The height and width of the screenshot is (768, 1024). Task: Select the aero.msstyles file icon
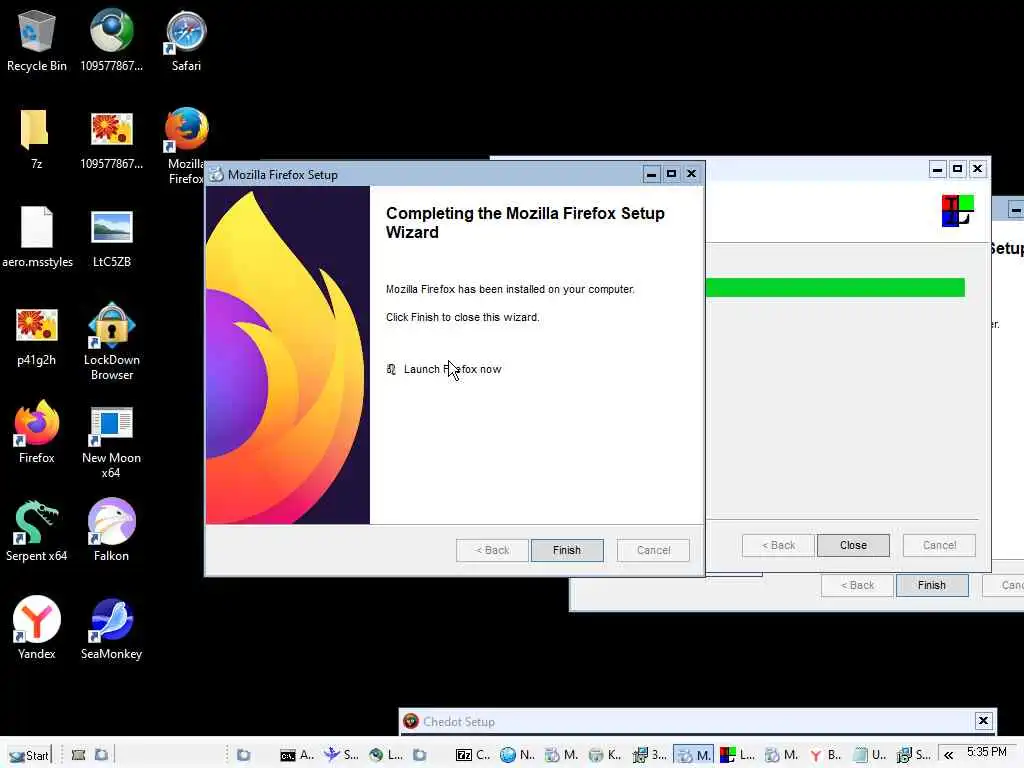click(x=37, y=236)
